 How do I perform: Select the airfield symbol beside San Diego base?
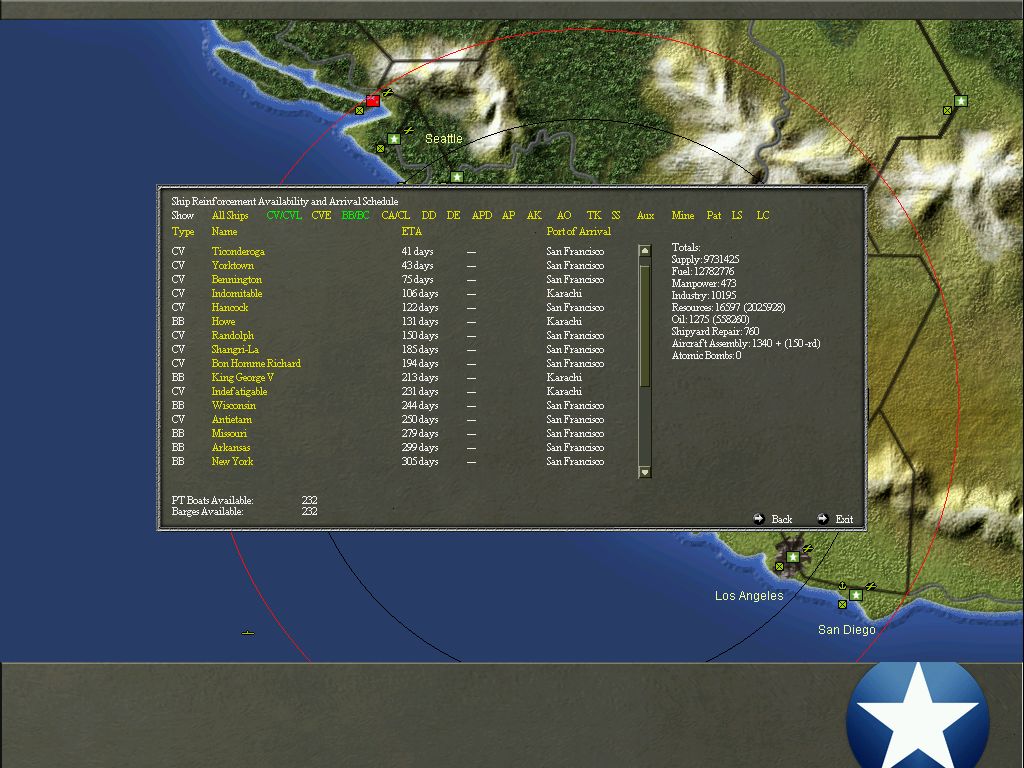pyautogui.click(x=871, y=586)
